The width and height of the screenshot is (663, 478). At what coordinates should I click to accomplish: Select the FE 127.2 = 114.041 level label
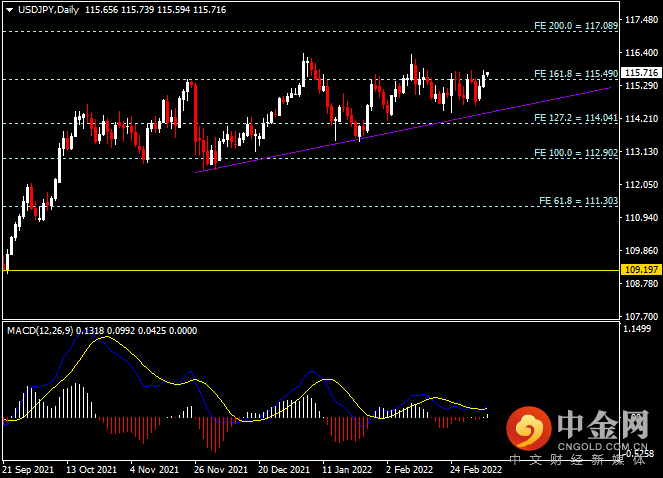tap(575, 118)
